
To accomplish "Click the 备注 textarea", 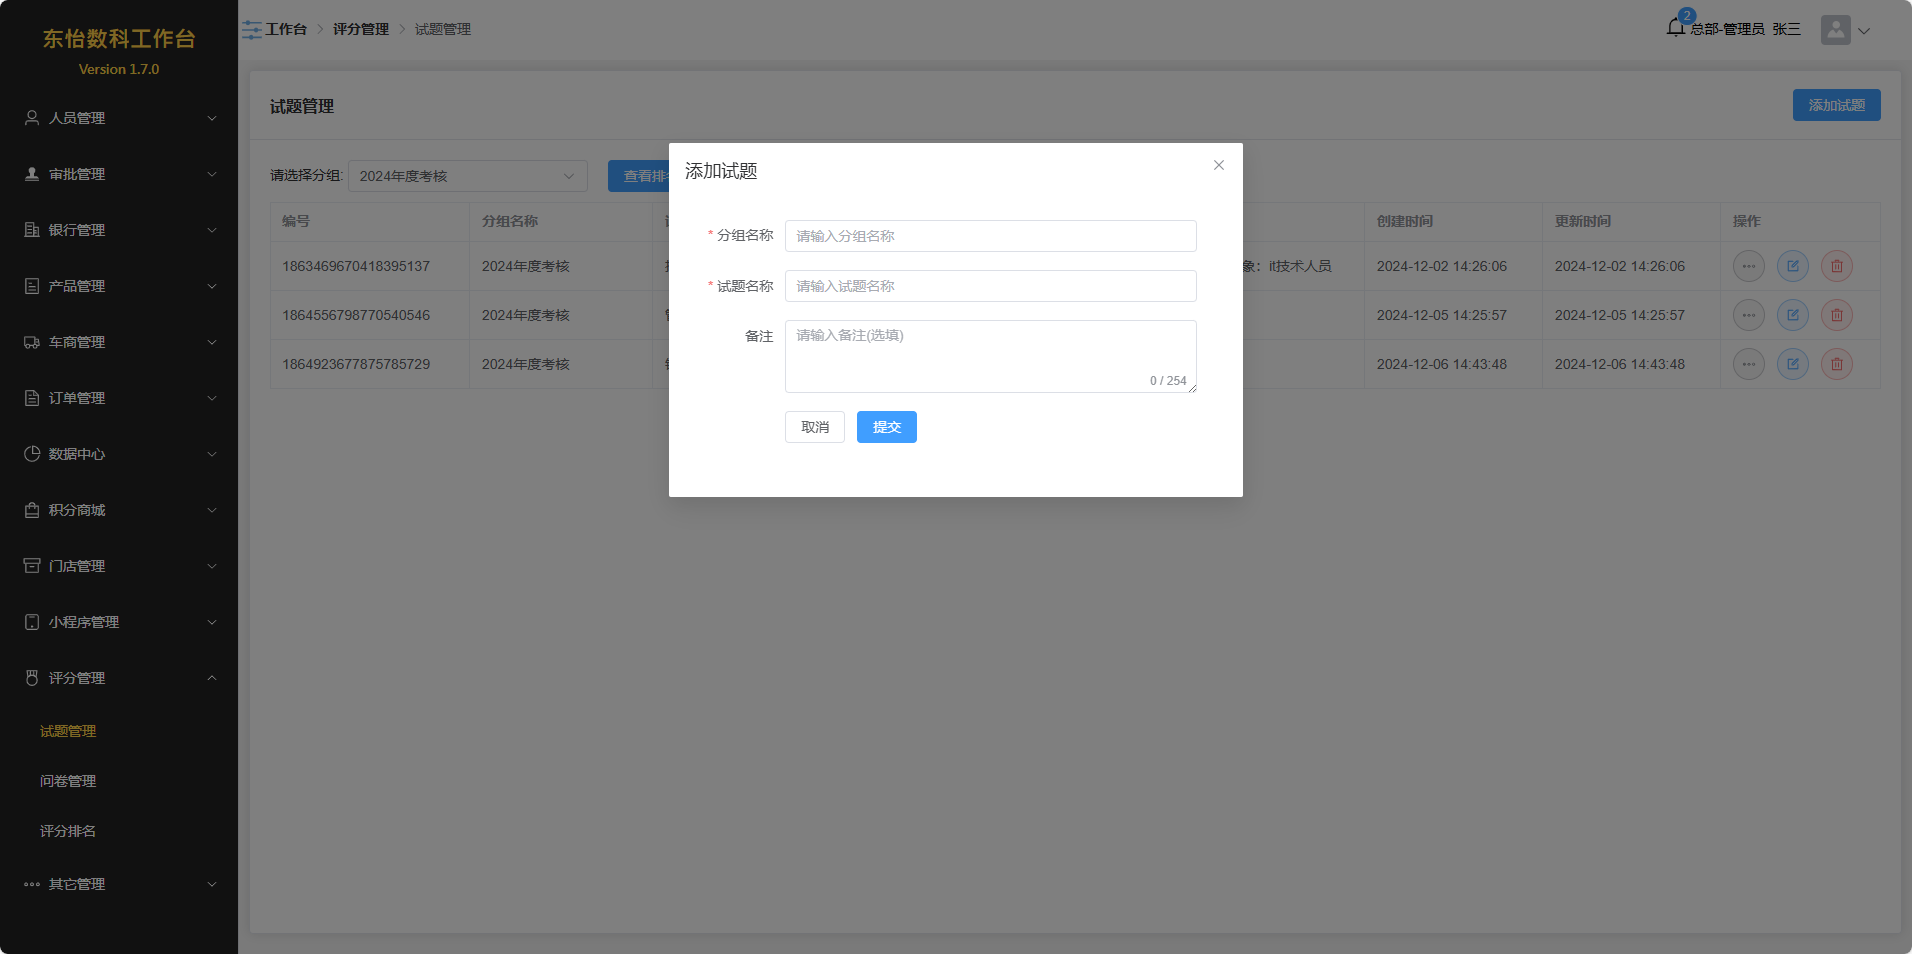I will [990, 355].
